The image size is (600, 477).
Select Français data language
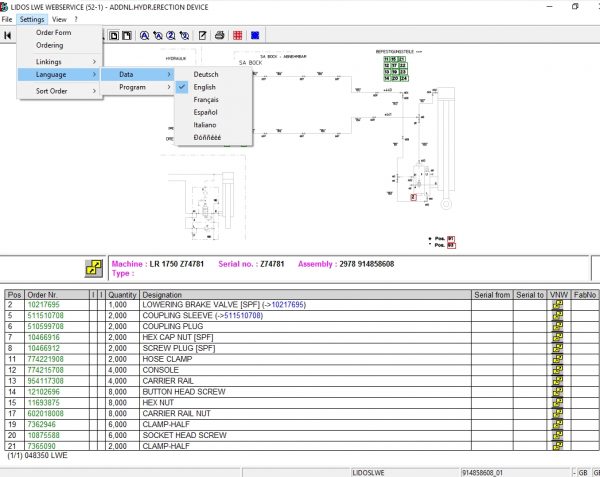[214, 100]
